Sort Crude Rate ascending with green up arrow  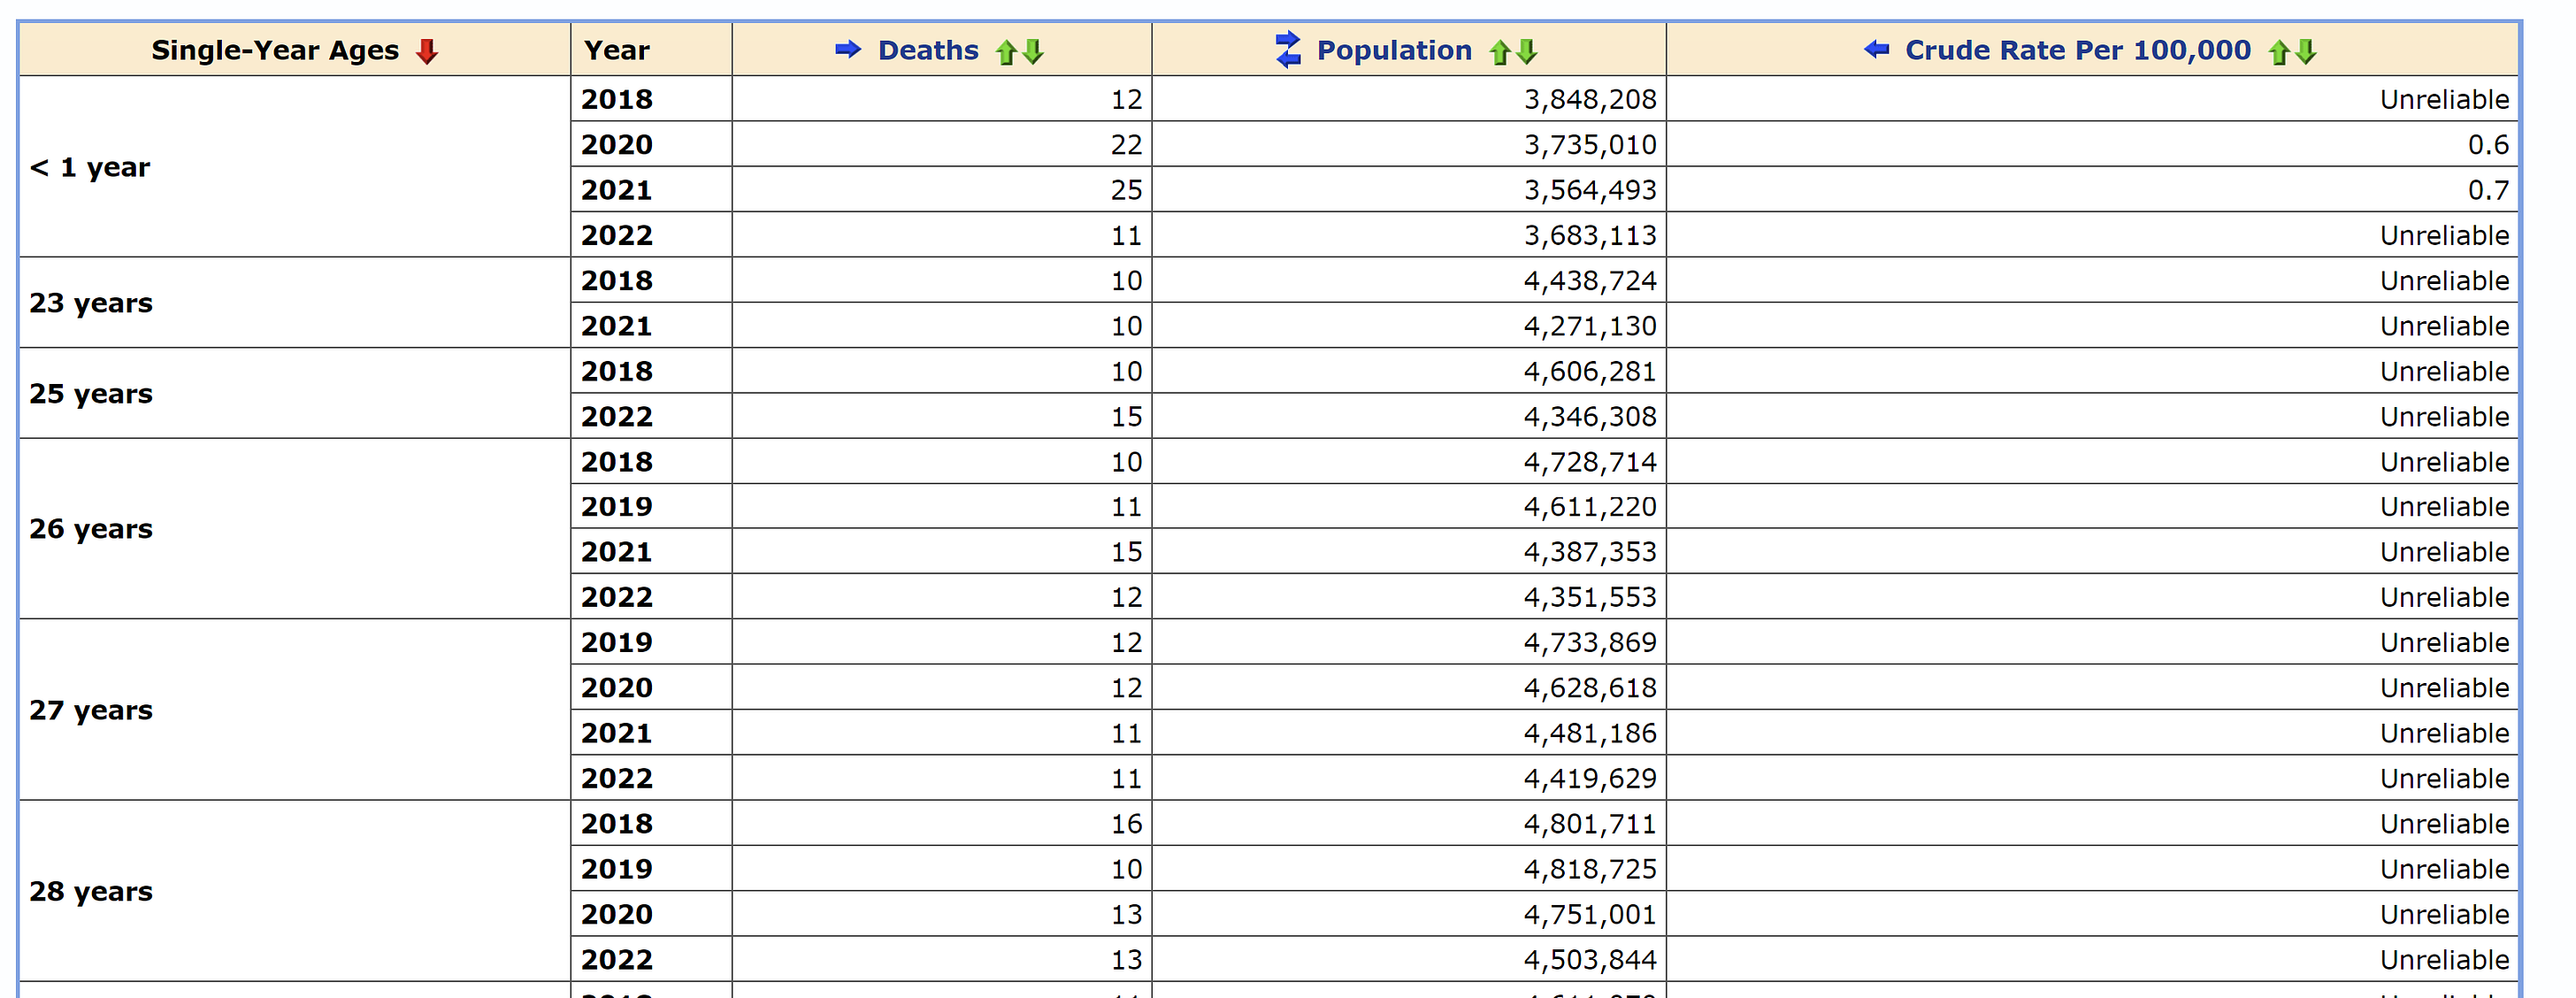click(x=2278, y=52)
